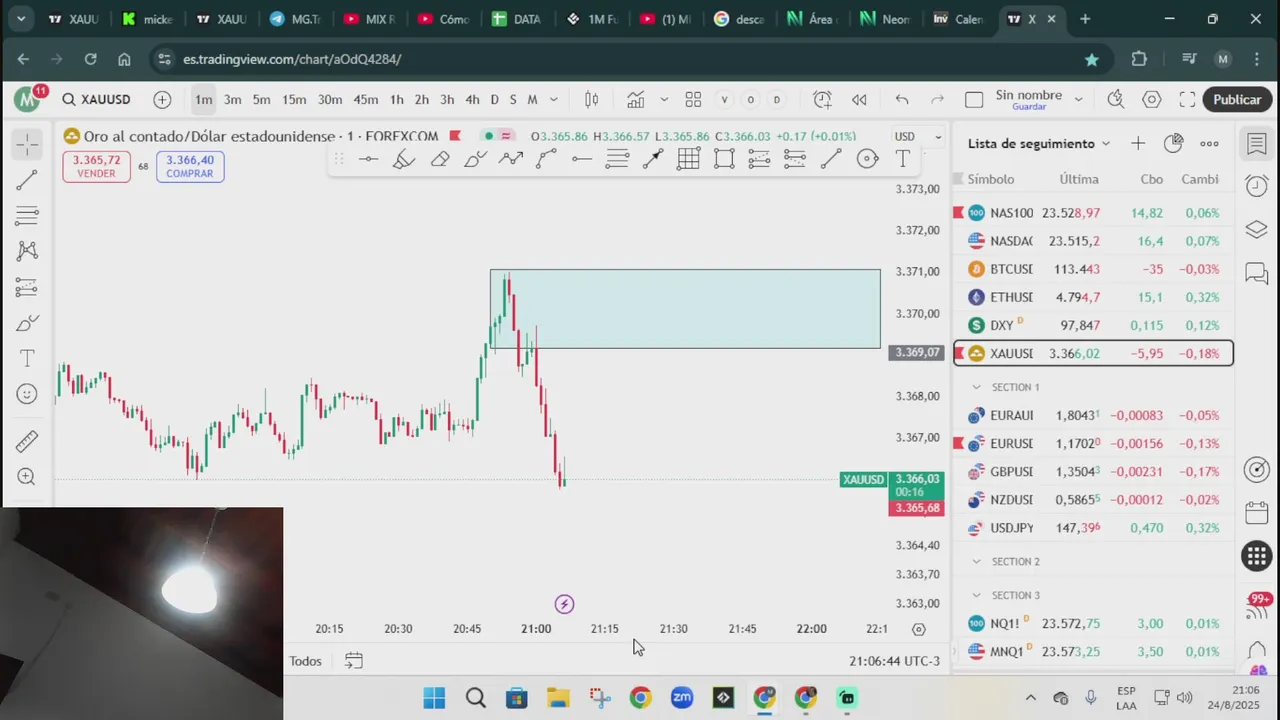Open the pattern tools in left sidebar
Image resolution: width=1280 pixels, height=720 pixels.
[27, 251]
